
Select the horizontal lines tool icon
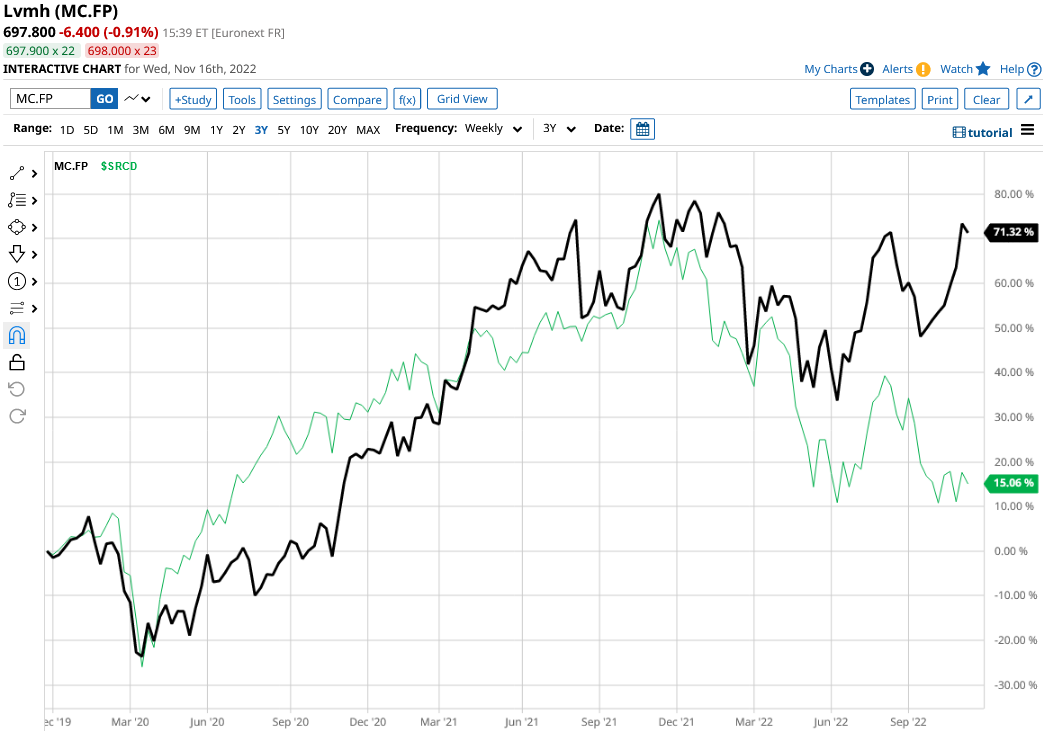pos(17,308)
